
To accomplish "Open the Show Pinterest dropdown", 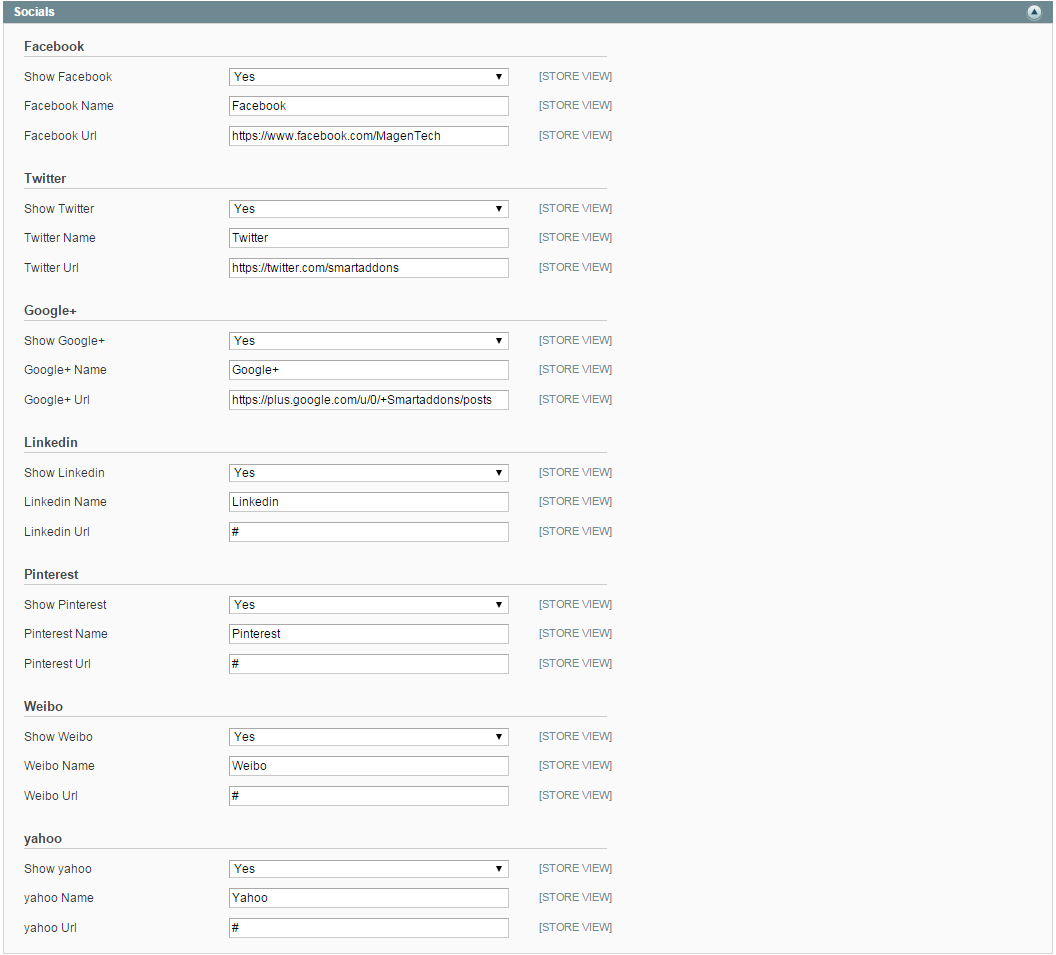I will [x=368, y=605].
